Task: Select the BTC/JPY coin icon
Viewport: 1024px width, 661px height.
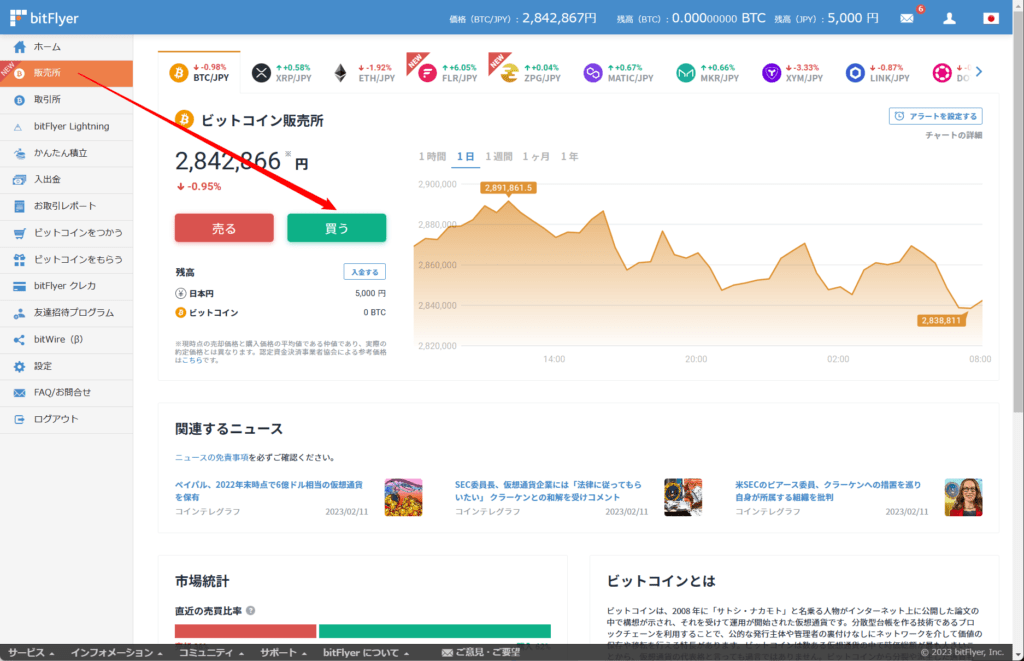Action: click(x=178, y=73)
